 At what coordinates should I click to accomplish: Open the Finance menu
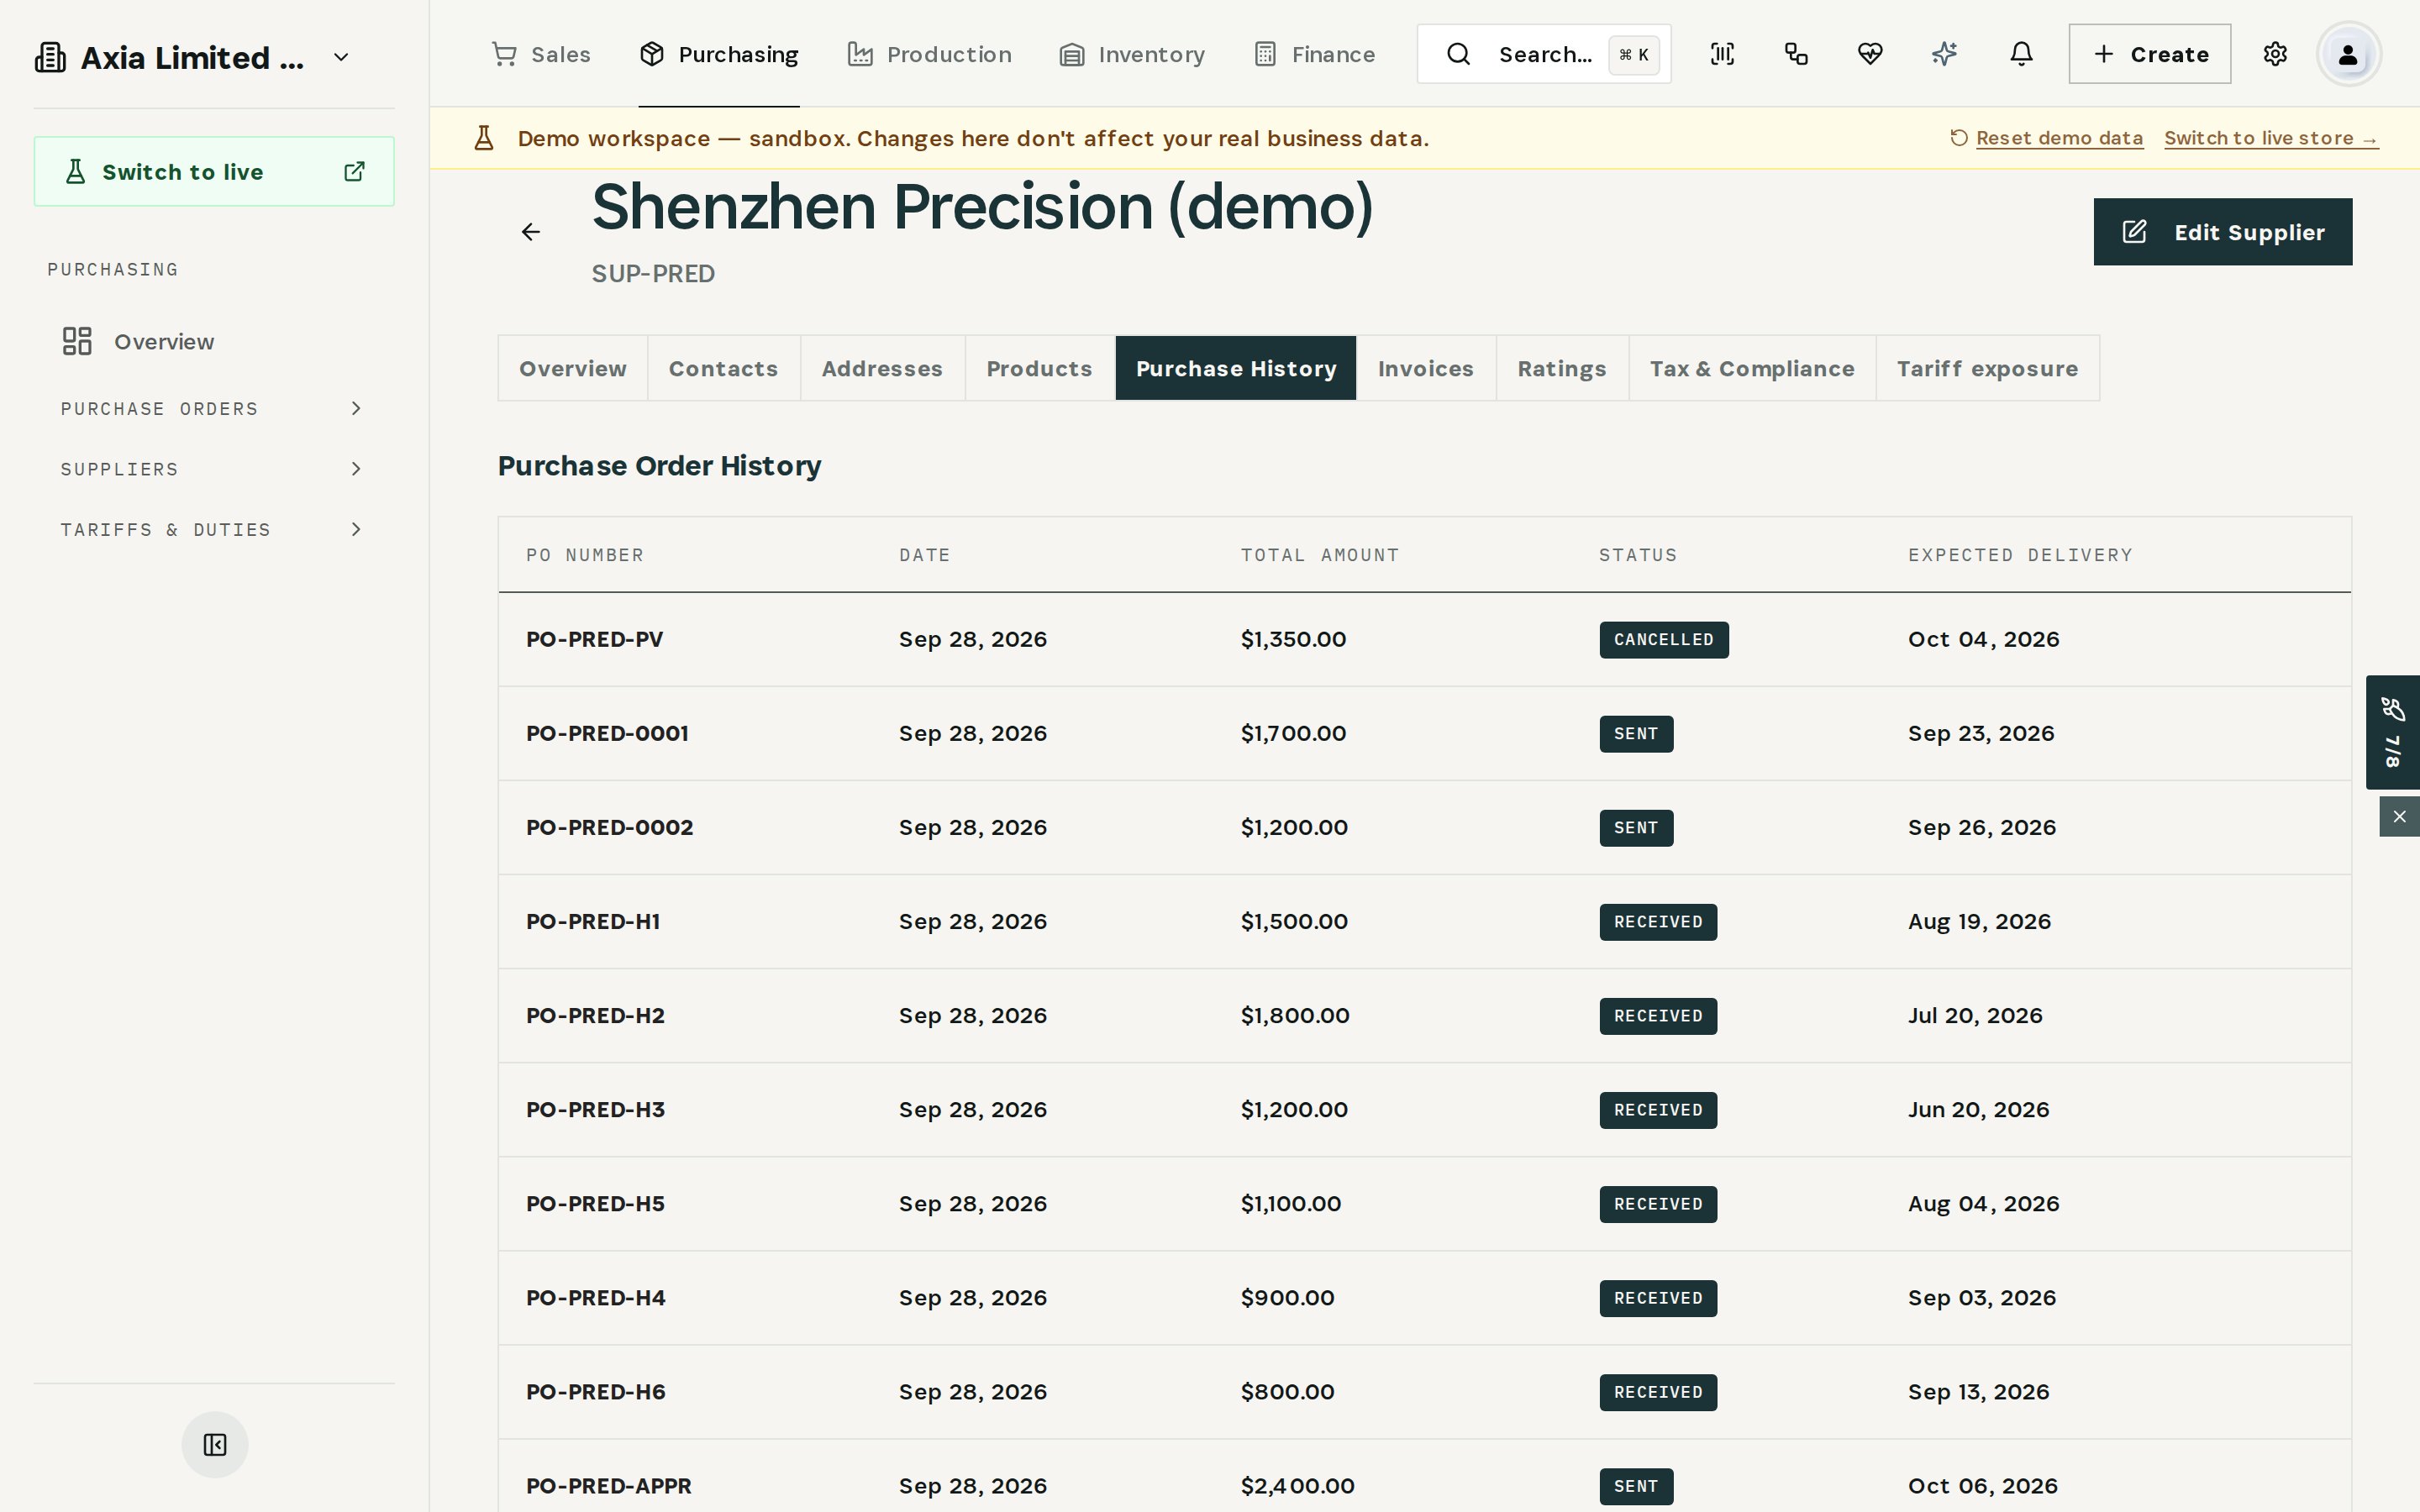click(1315, 54)
